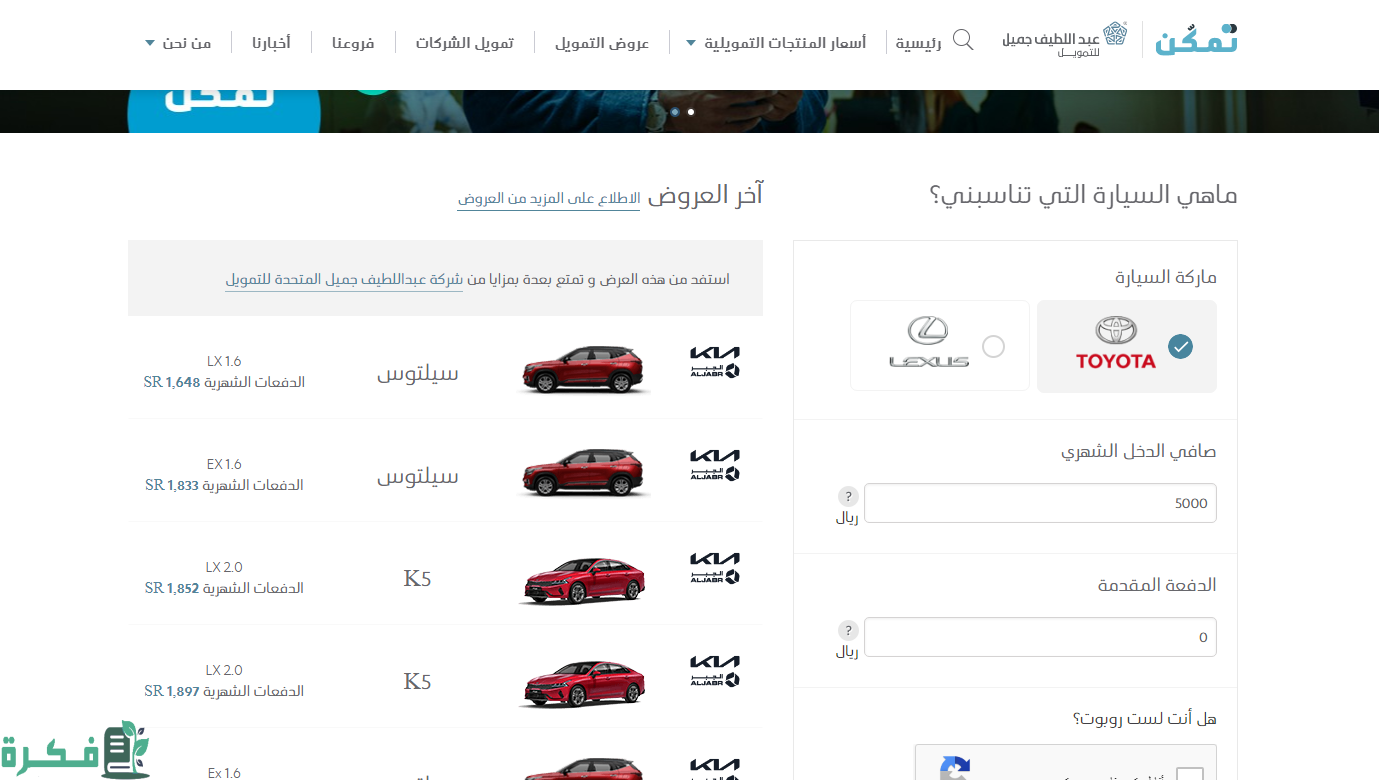Click the Tamkeen logo in the header

click(x=1196, y=39)
